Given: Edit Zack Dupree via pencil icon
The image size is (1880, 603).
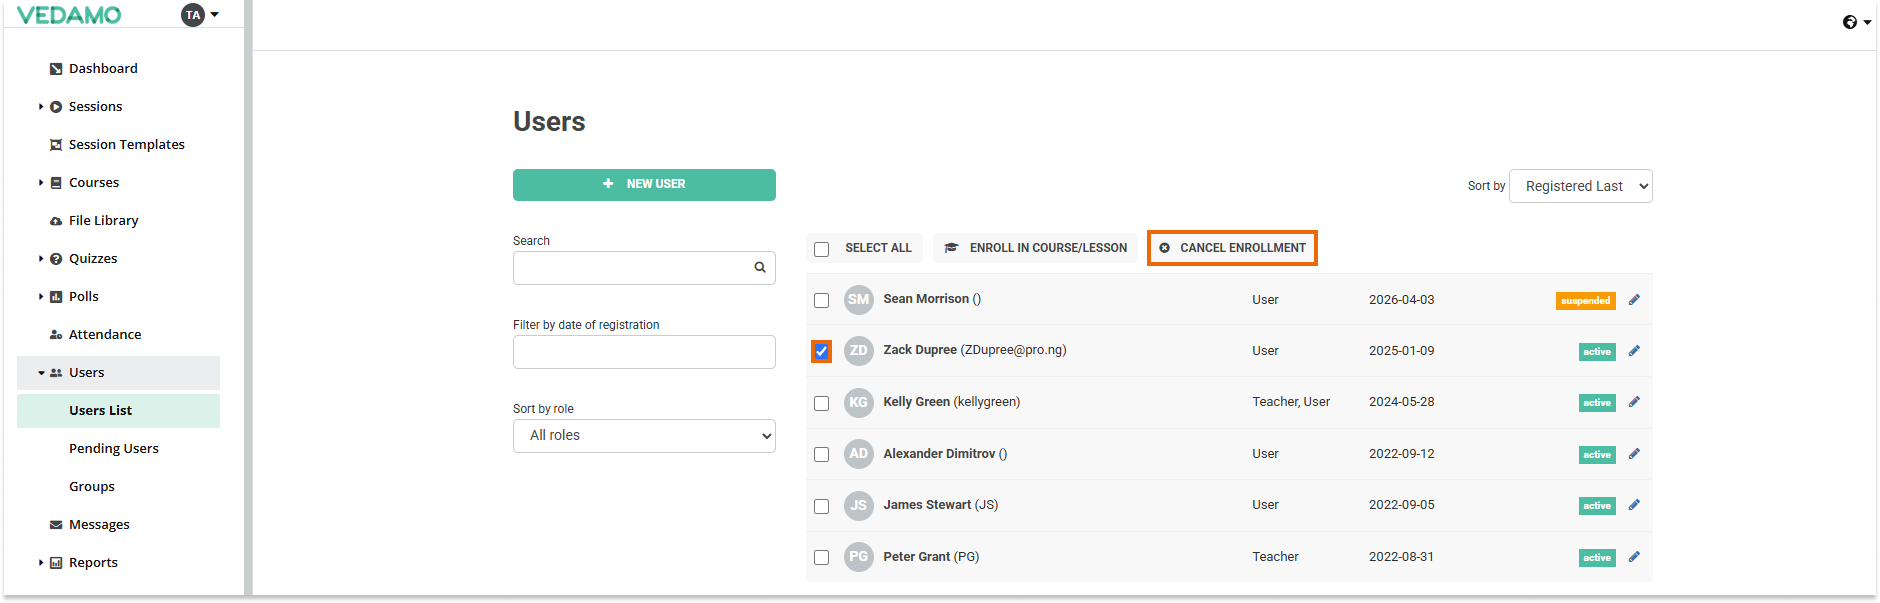Looking at the screenshot, I should 1634,351.
